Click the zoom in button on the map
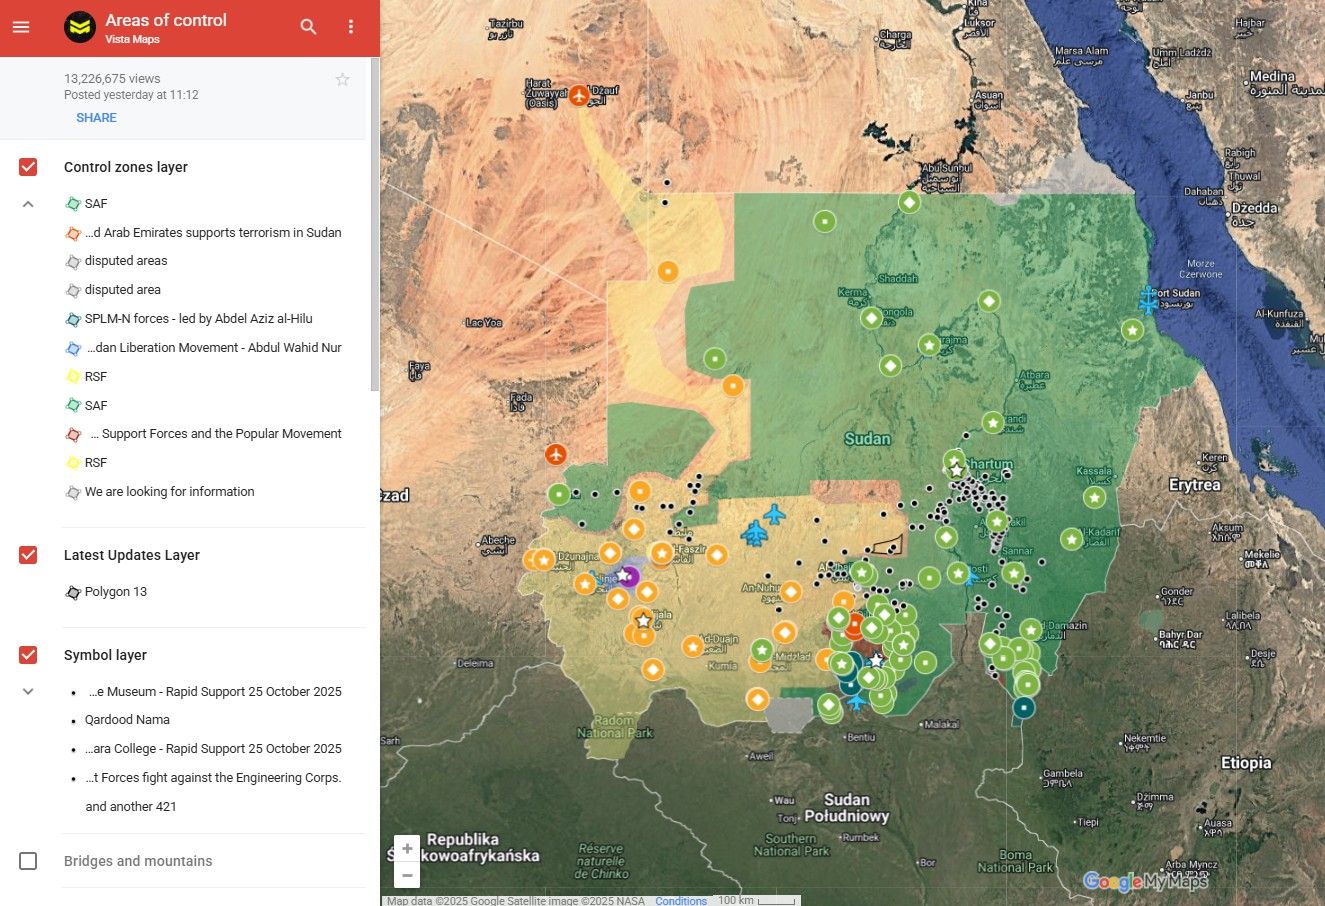This screenshot has height=906, width=1325. tap(407, 847)
